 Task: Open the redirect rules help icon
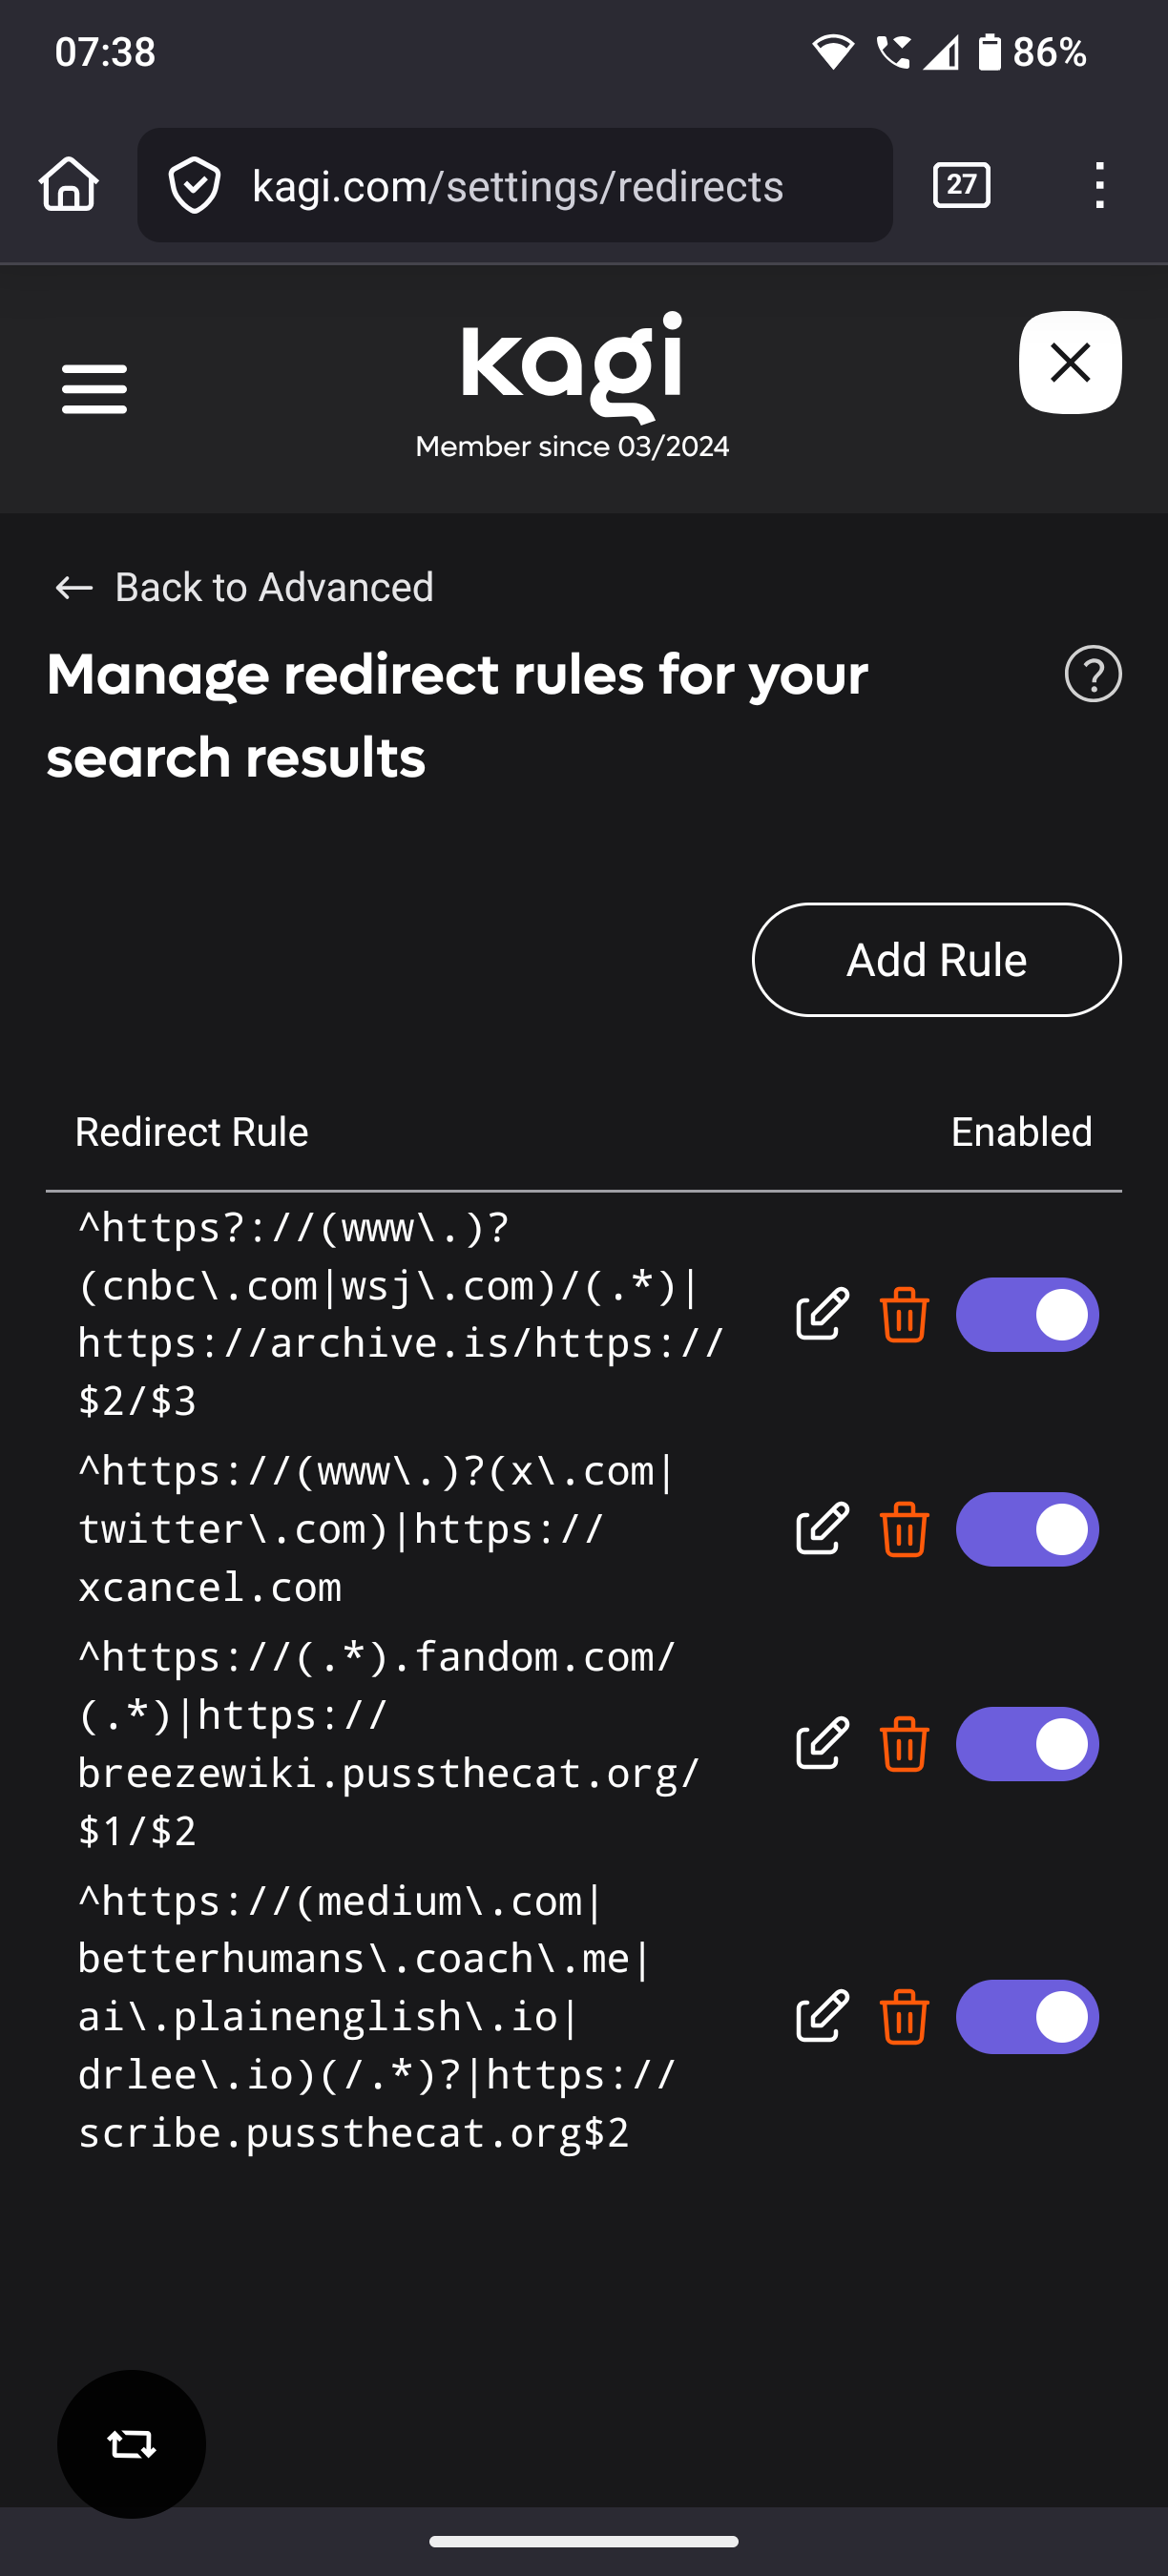pos(1092,674)
